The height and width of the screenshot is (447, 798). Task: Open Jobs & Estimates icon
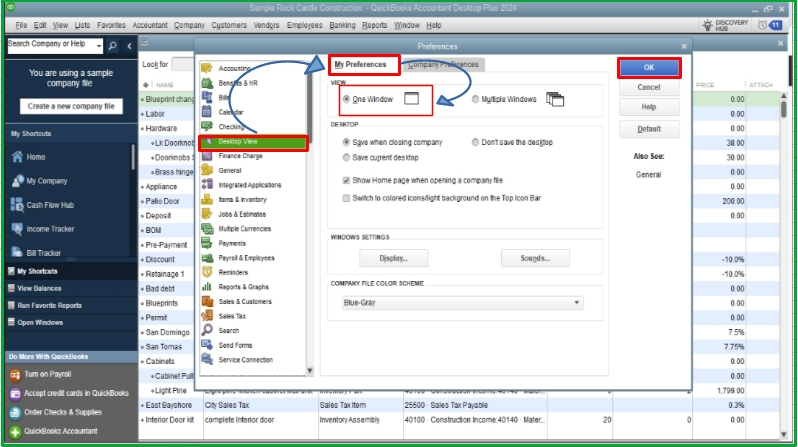tap(207, 214)
